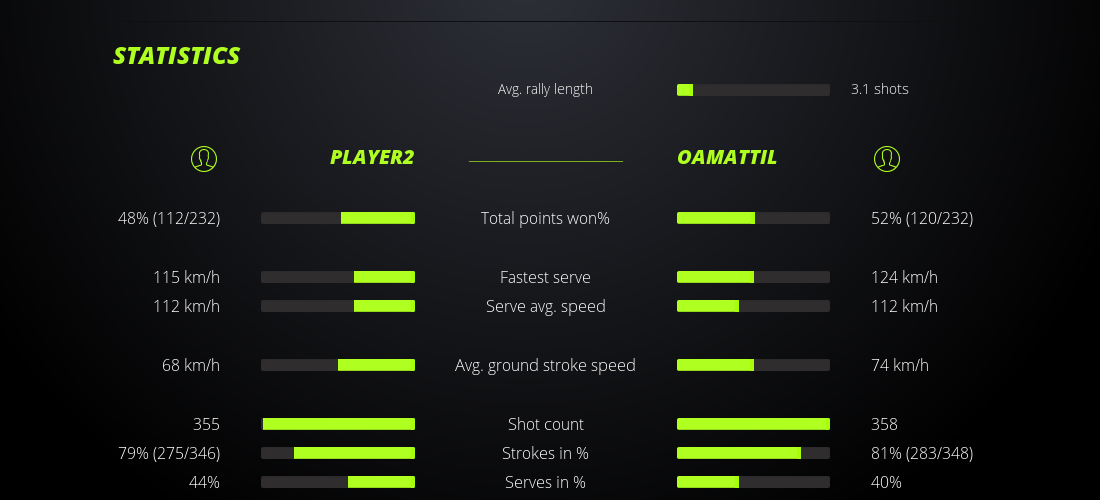Image resolution: width=1100 pixels, height=500 pixels.
Task: Click PLAYER2's Serve avg. speed bar
Action: pyautogui.click(x=338, y=306)
